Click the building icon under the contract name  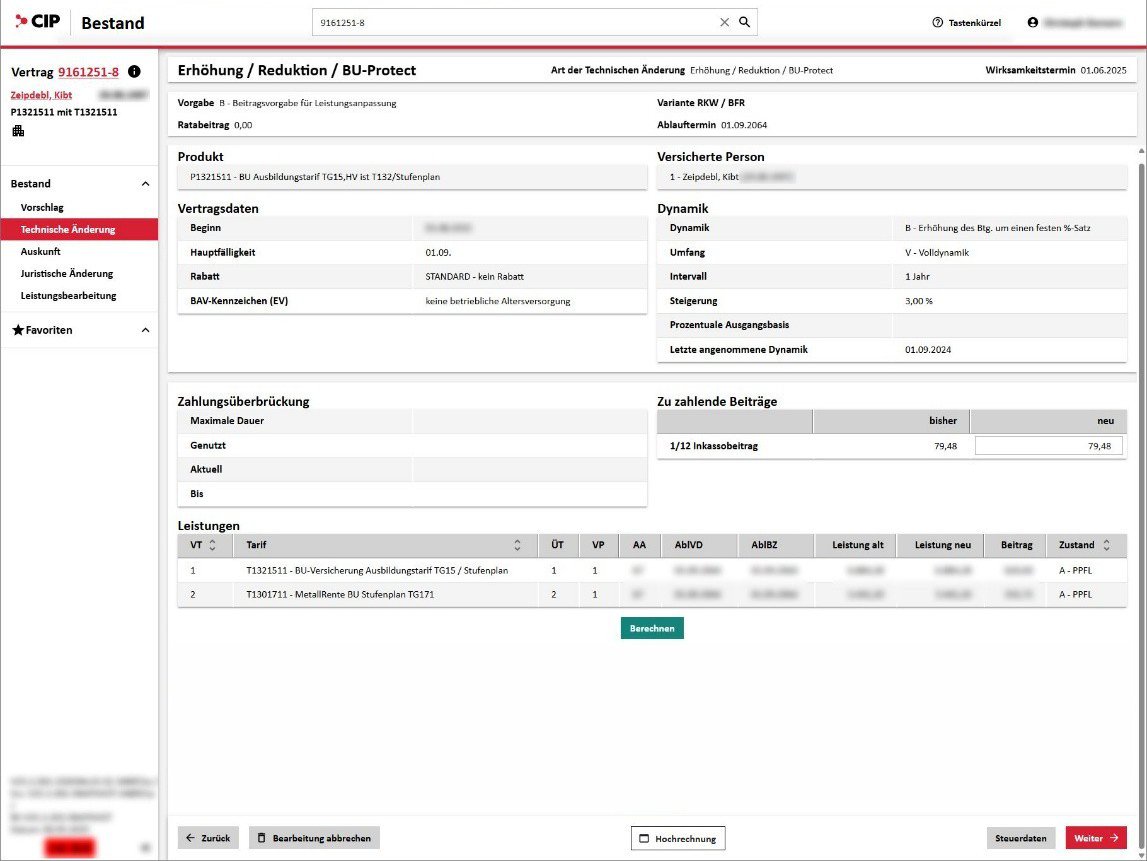[18, 131]
